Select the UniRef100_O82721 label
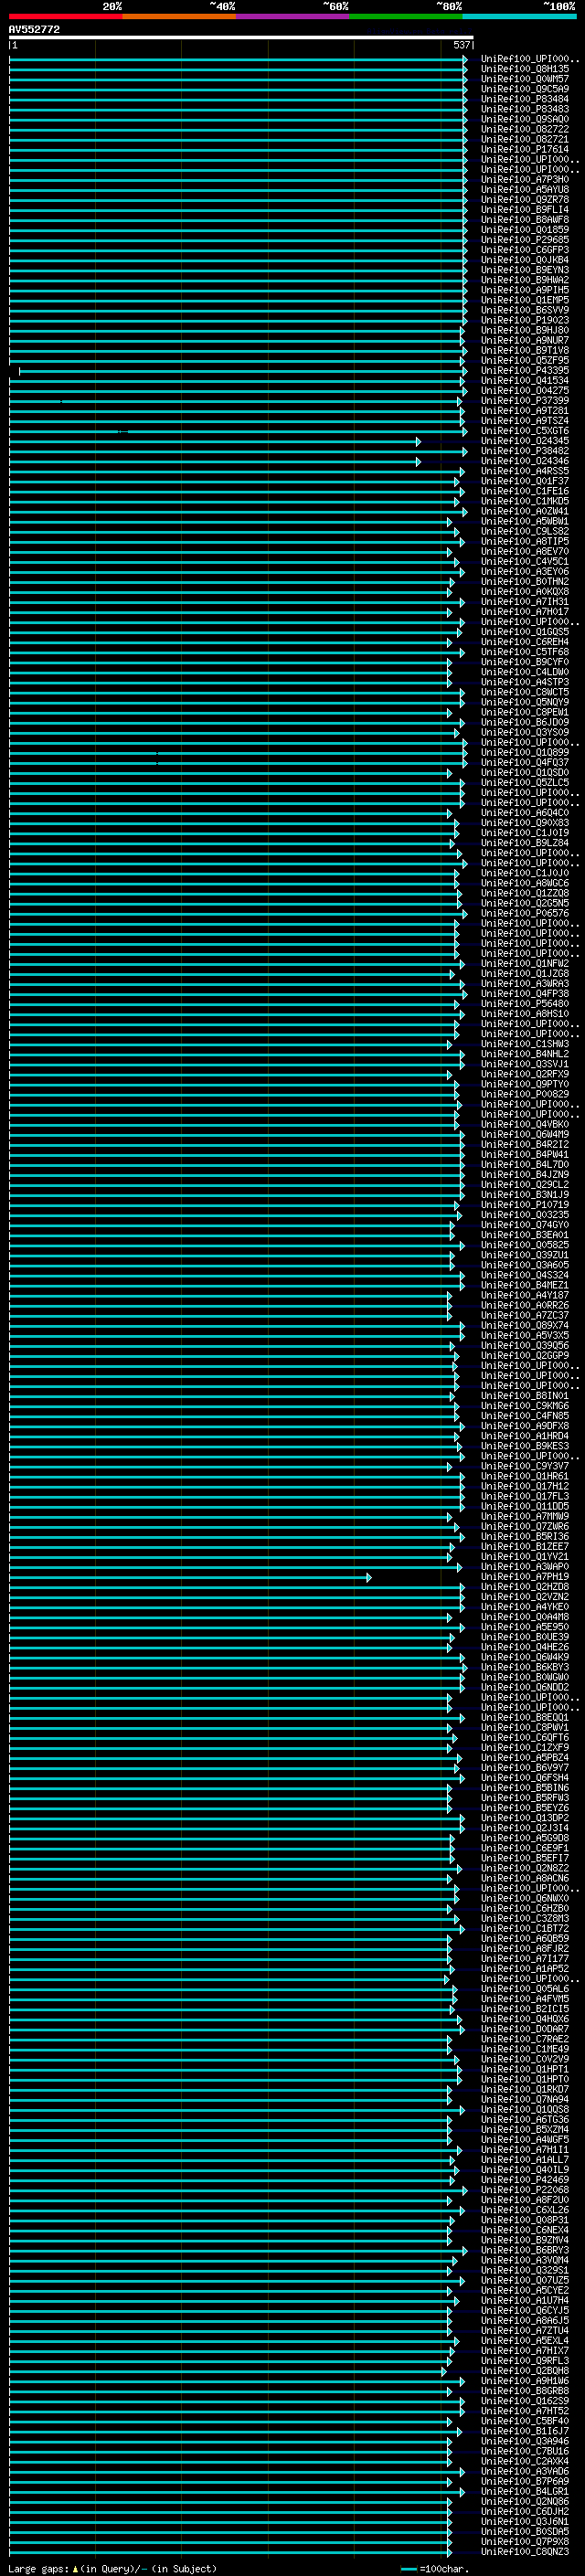585x2576 pixels. point(524,139)
